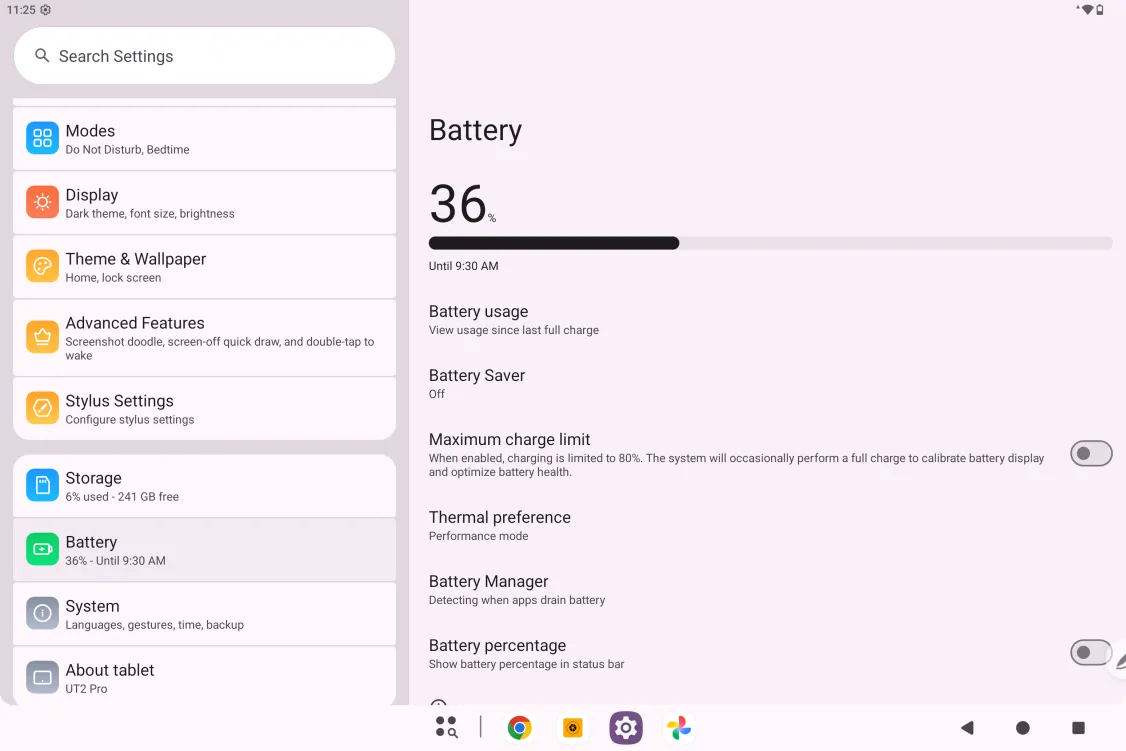Tap the Home navigation circle
The image size is (1126, 751).
pyautogui.click(x=1023, y=728)
